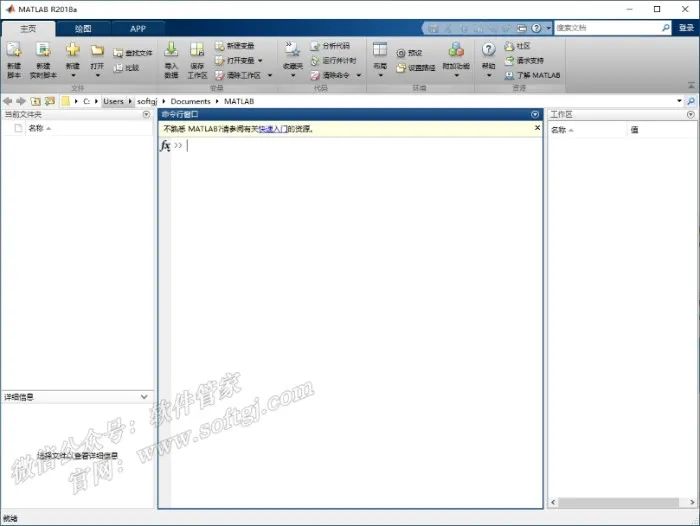
Task: Sort by Value (值) column in Workspace
Action: tap(634, 130)
